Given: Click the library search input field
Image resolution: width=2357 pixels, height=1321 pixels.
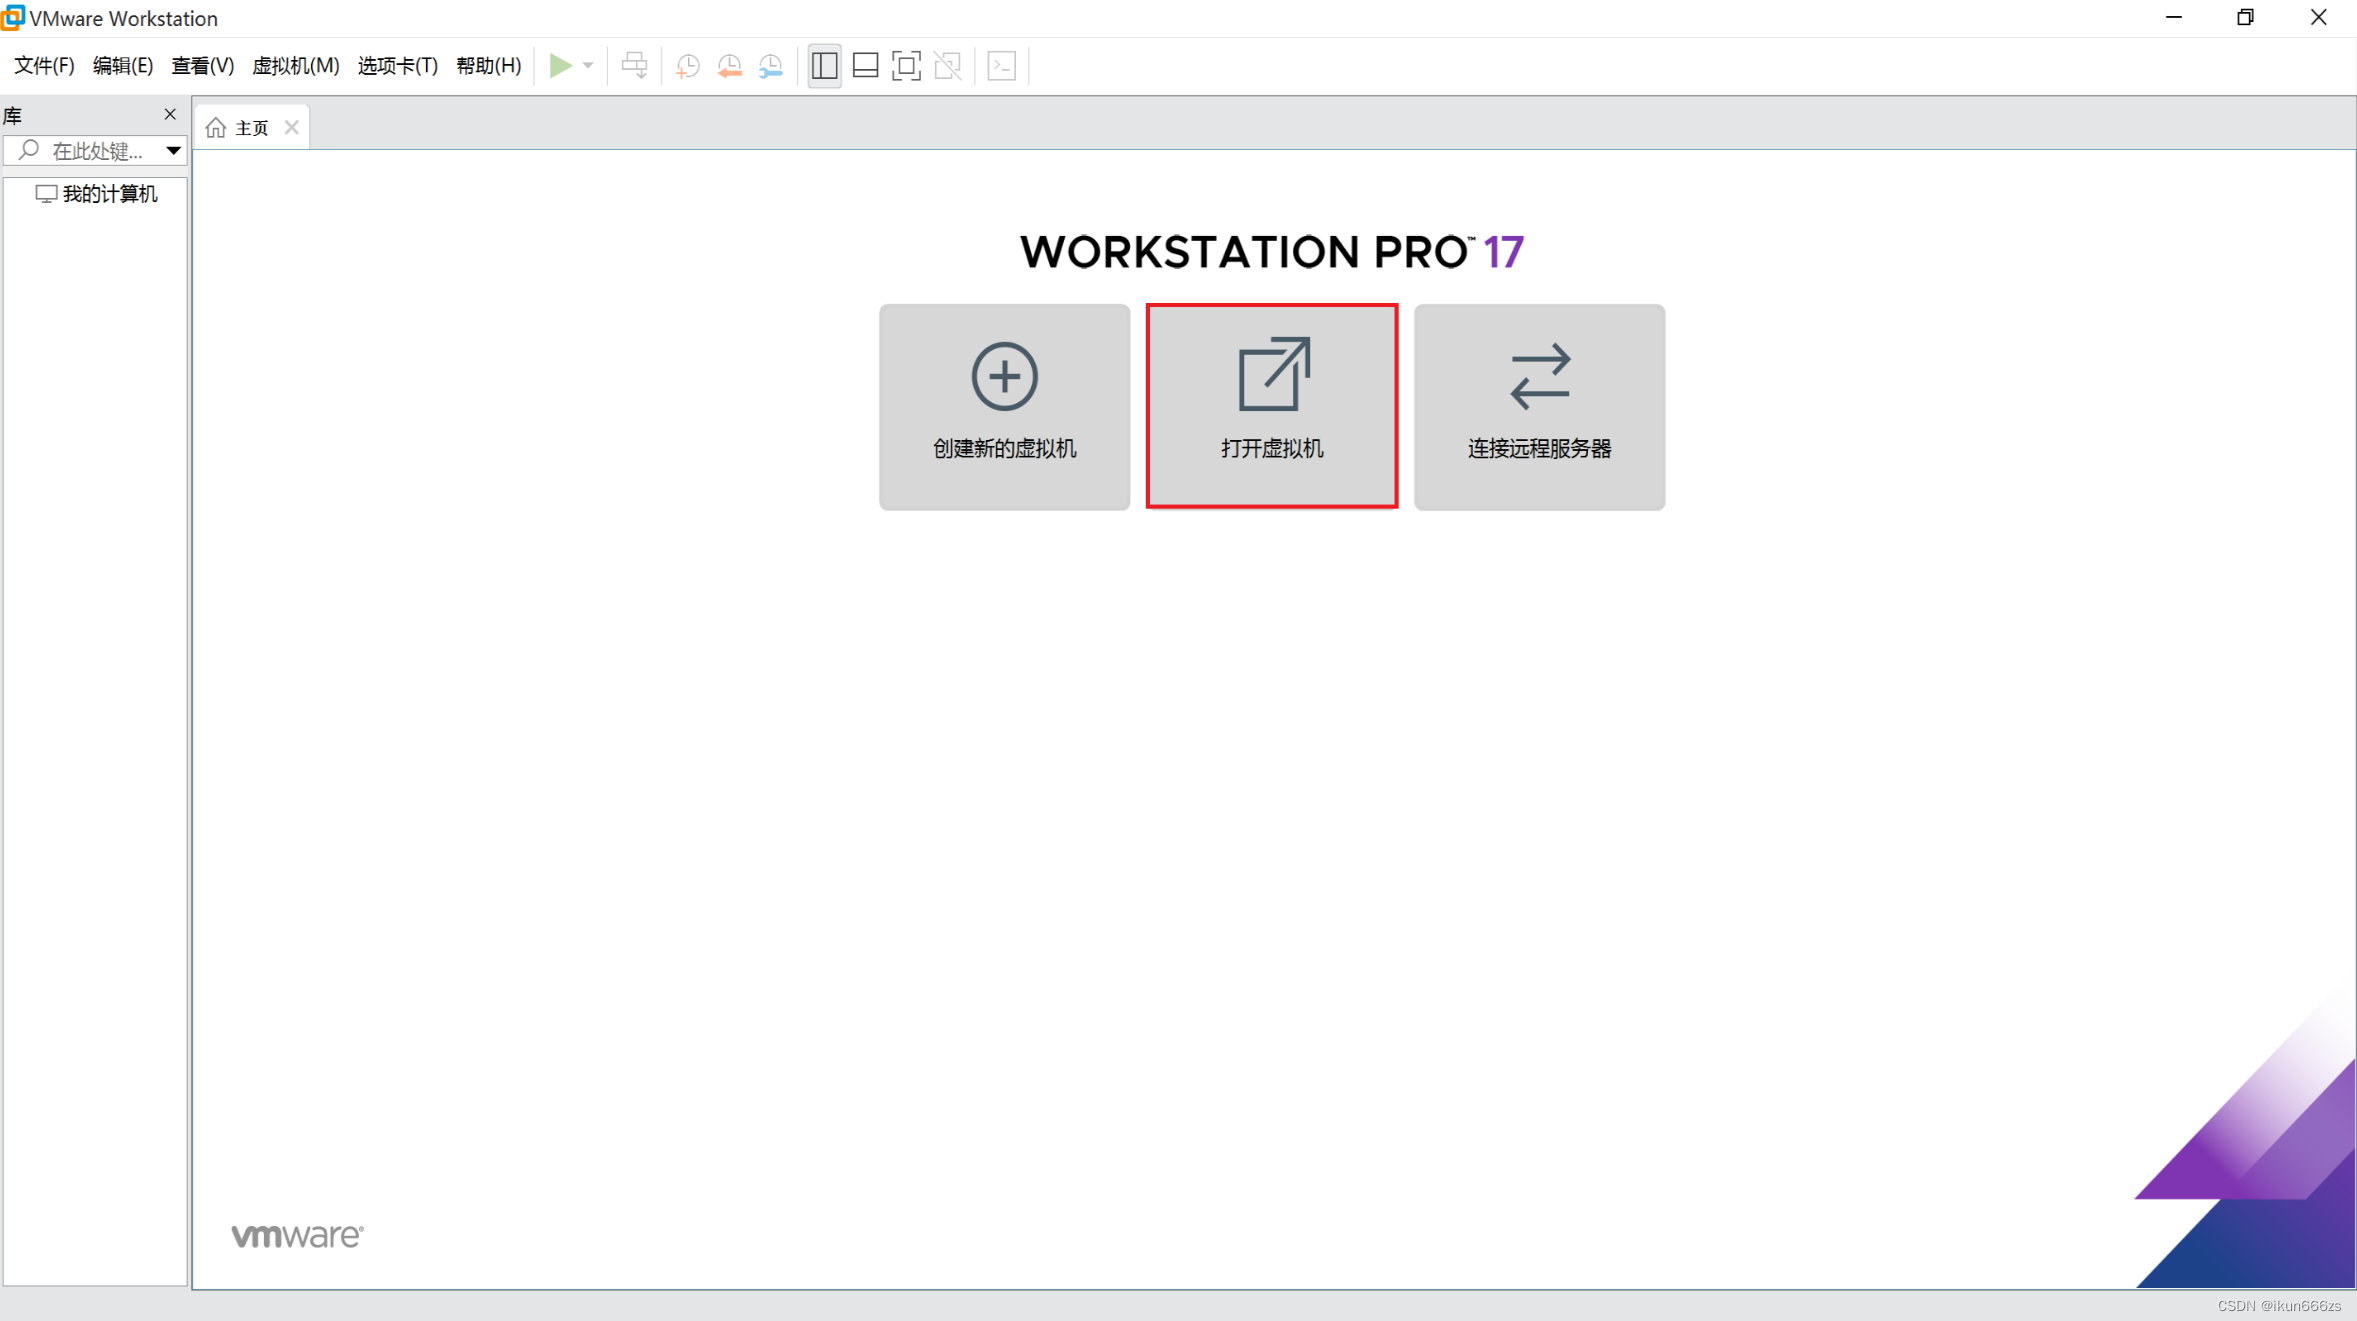Looking at the screenshot, I should 96,151.
